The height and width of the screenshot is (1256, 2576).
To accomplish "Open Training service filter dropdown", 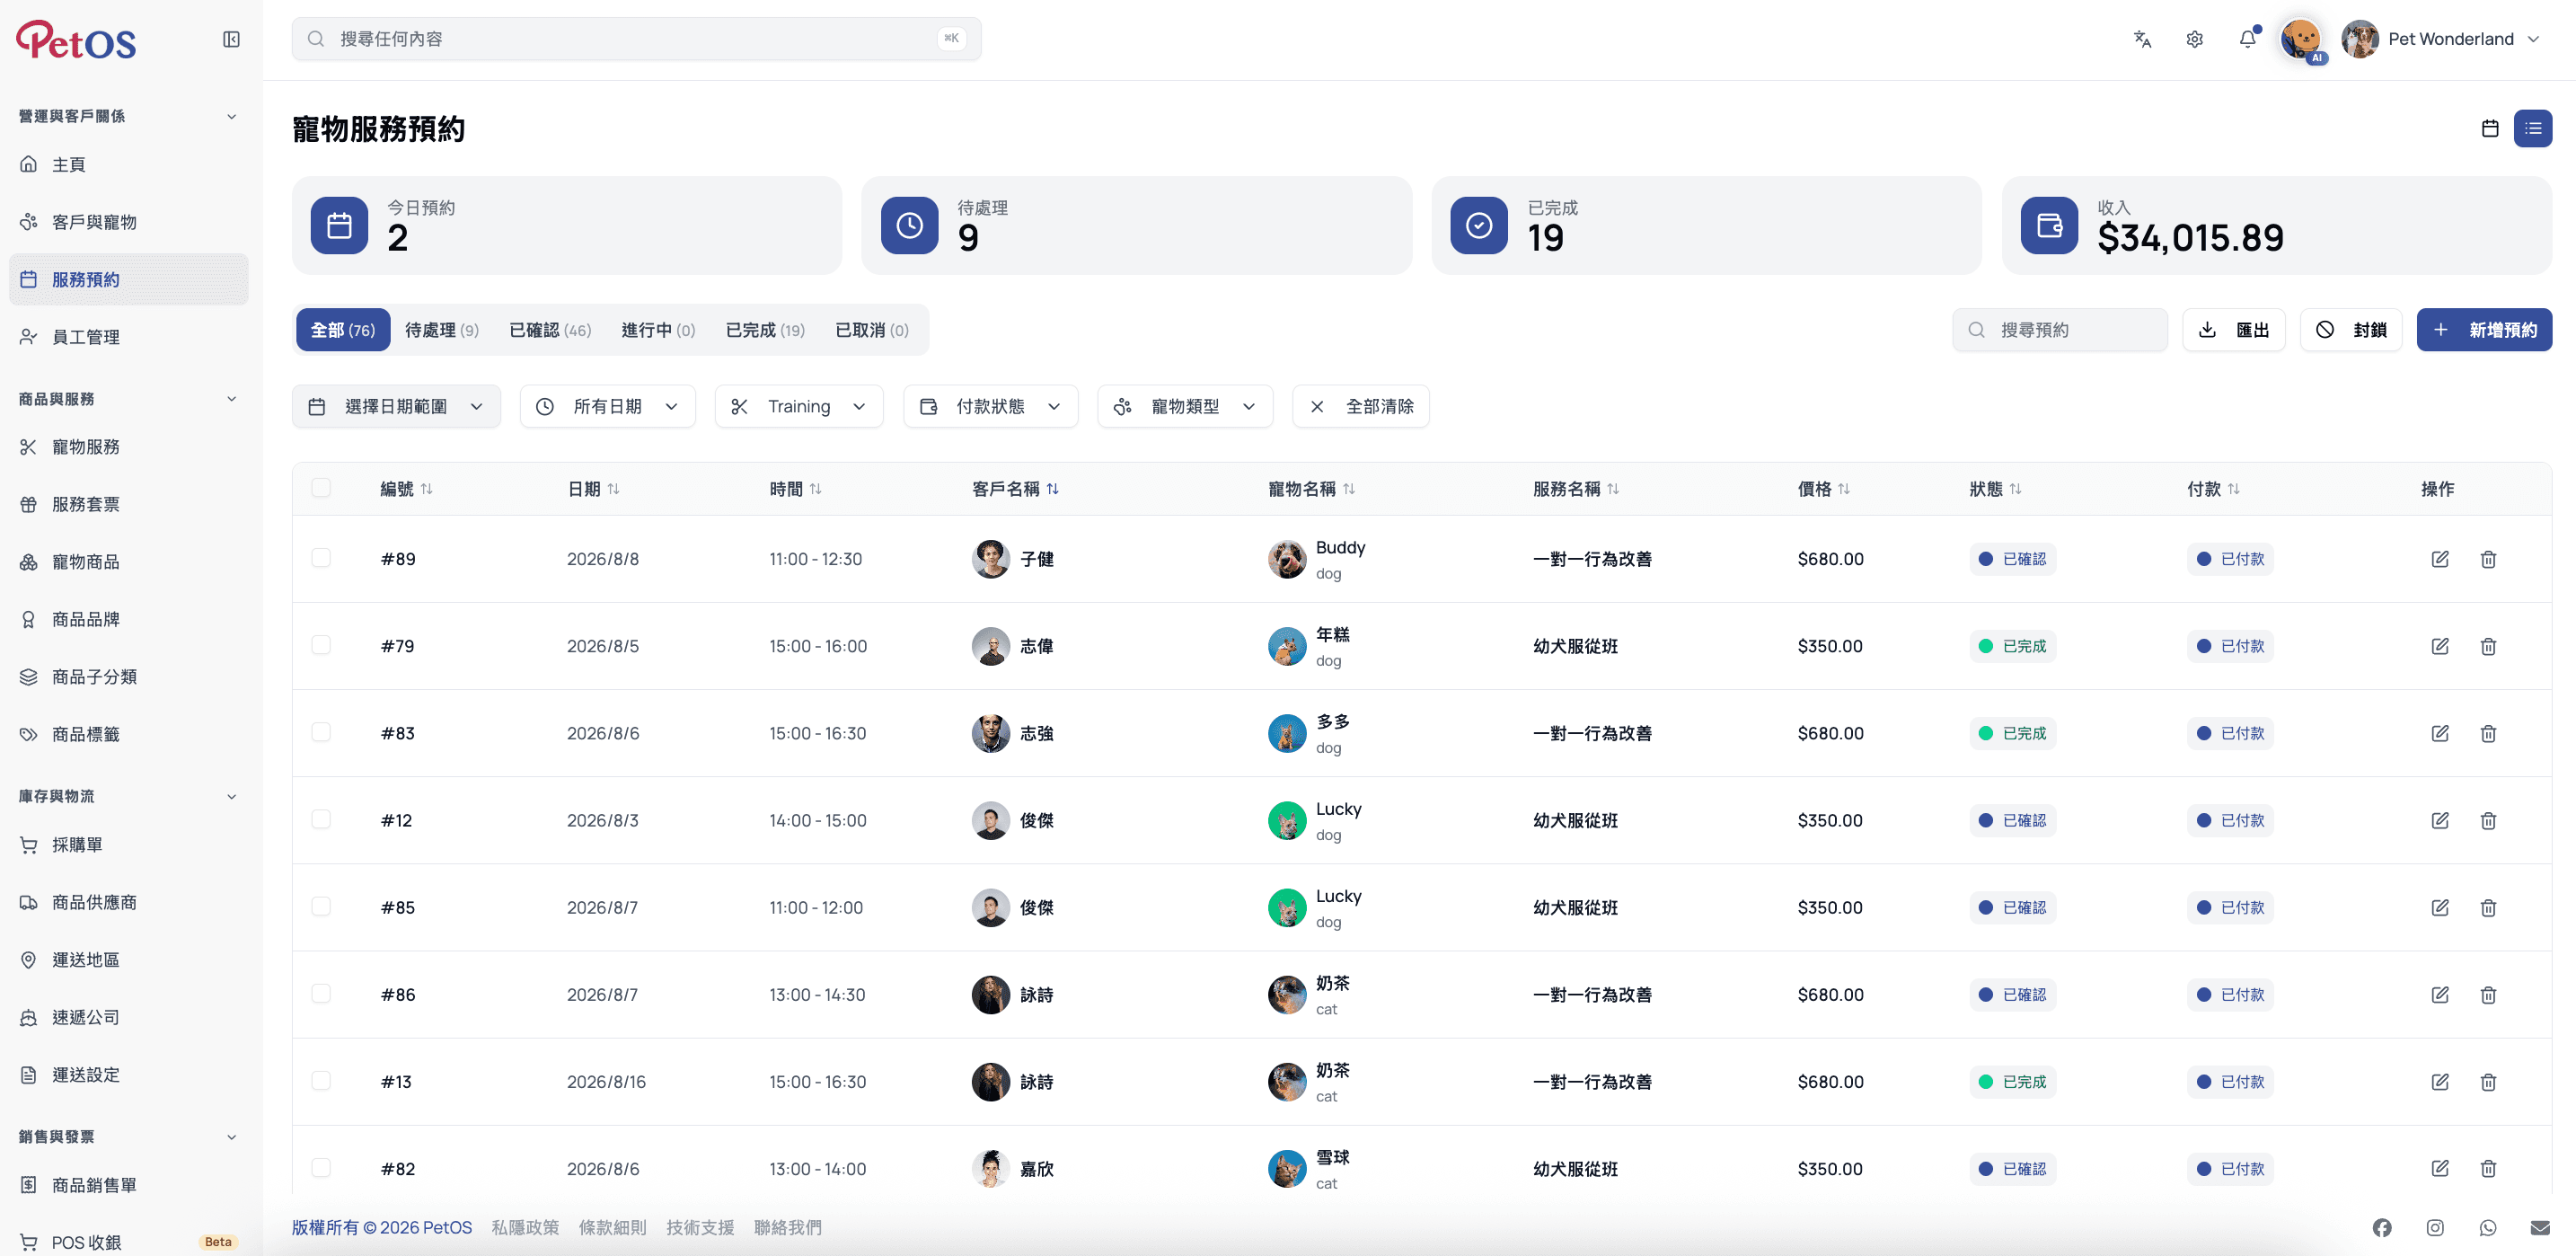I will click(x=798, y=406).
